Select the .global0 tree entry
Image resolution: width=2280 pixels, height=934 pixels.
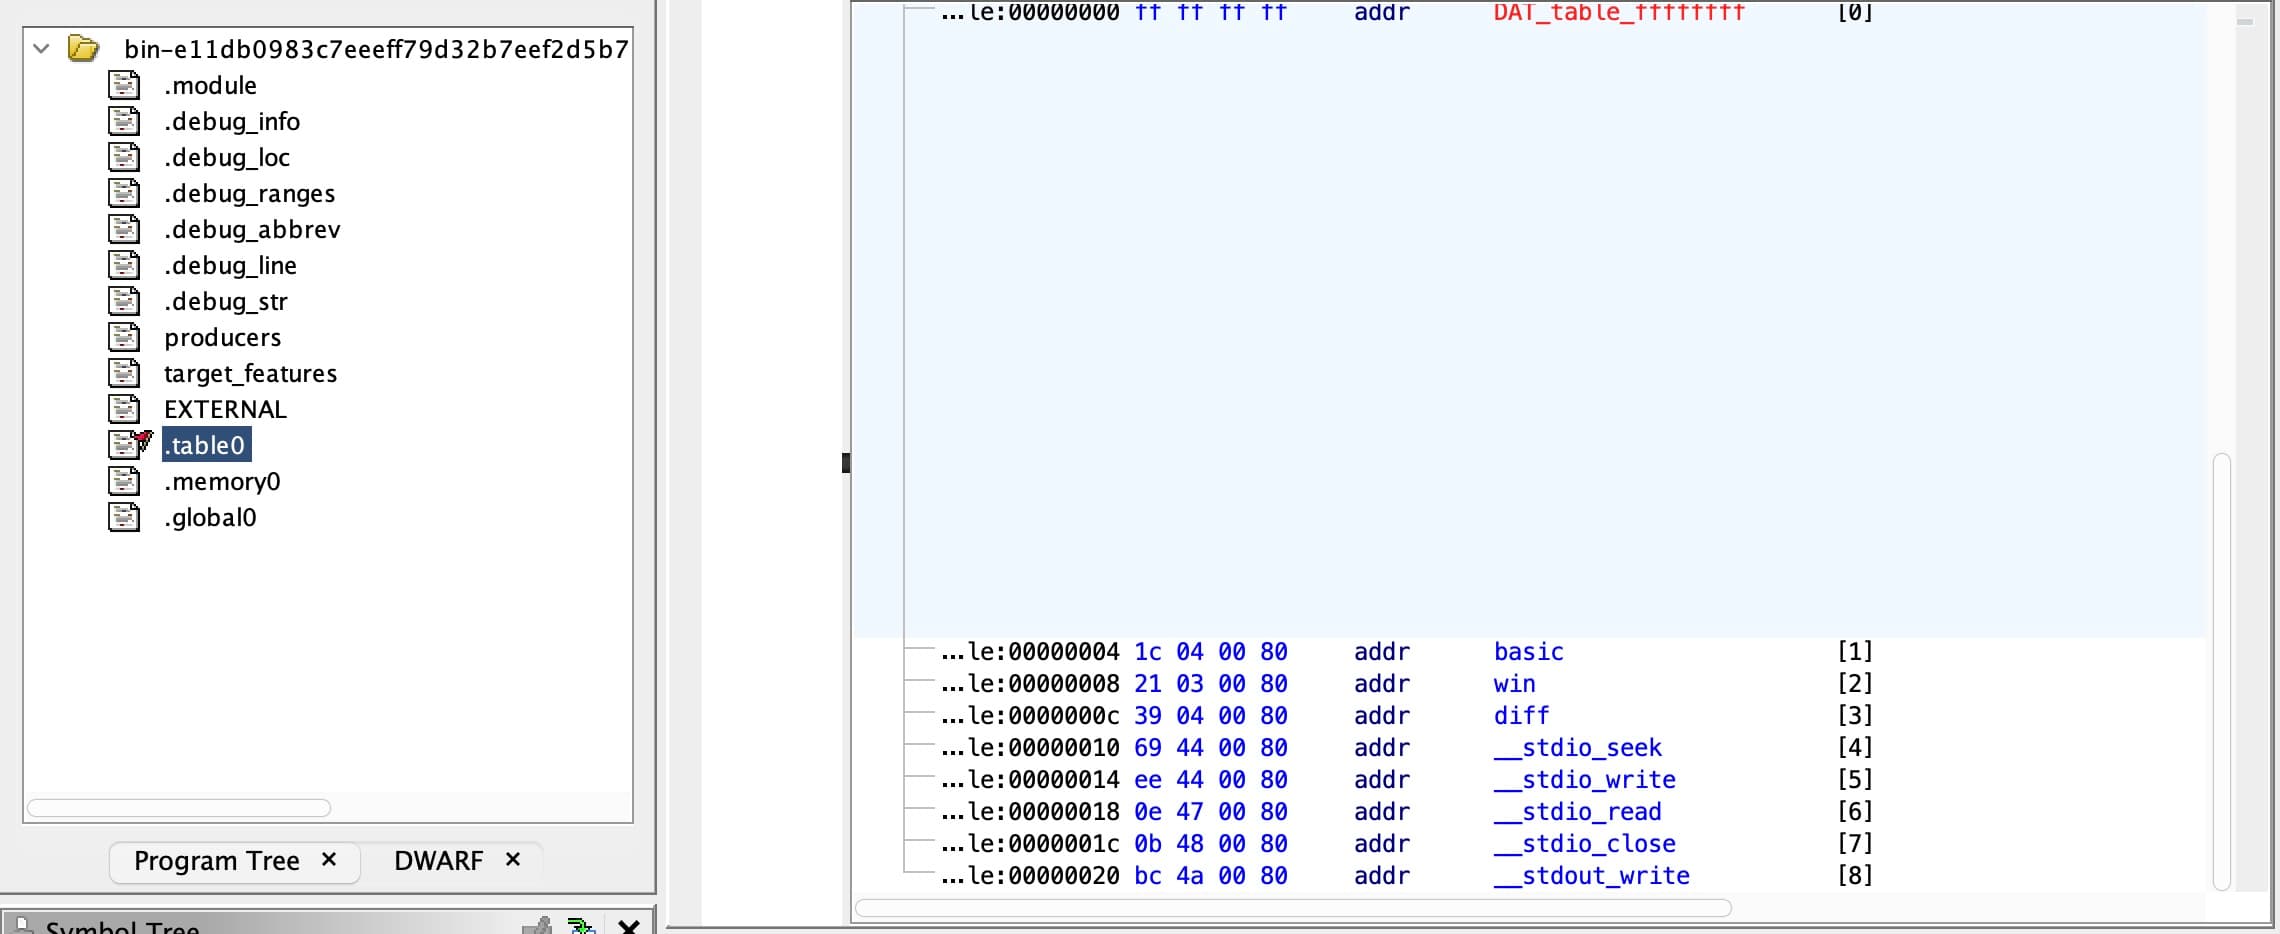210,517
